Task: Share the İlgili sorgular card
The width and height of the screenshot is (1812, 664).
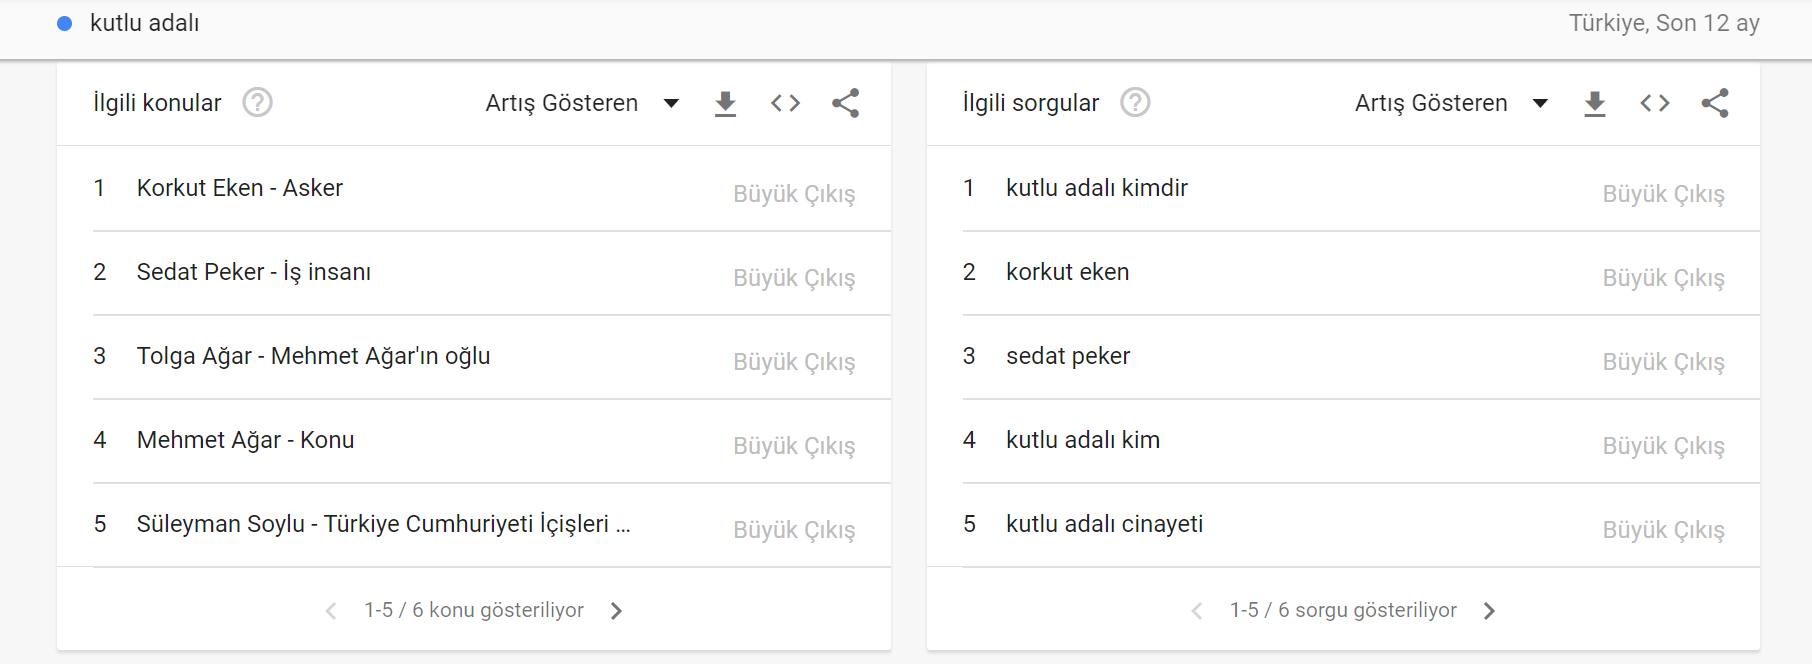Action: click(x=1714, y=103)
